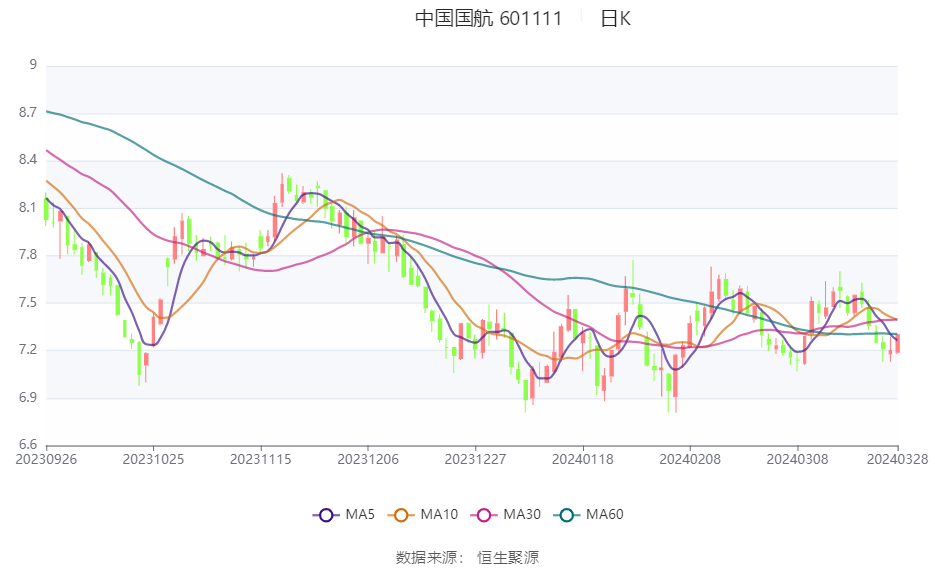
Task: Hide the MA60 series via its label
Action: pyautogui.click(x=605, y=514)
